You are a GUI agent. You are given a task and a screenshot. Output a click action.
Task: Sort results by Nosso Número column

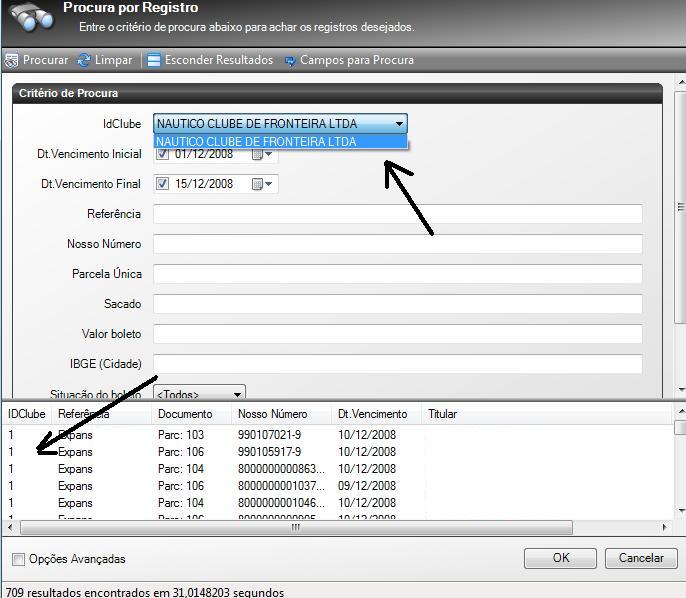tap(272, 414)
